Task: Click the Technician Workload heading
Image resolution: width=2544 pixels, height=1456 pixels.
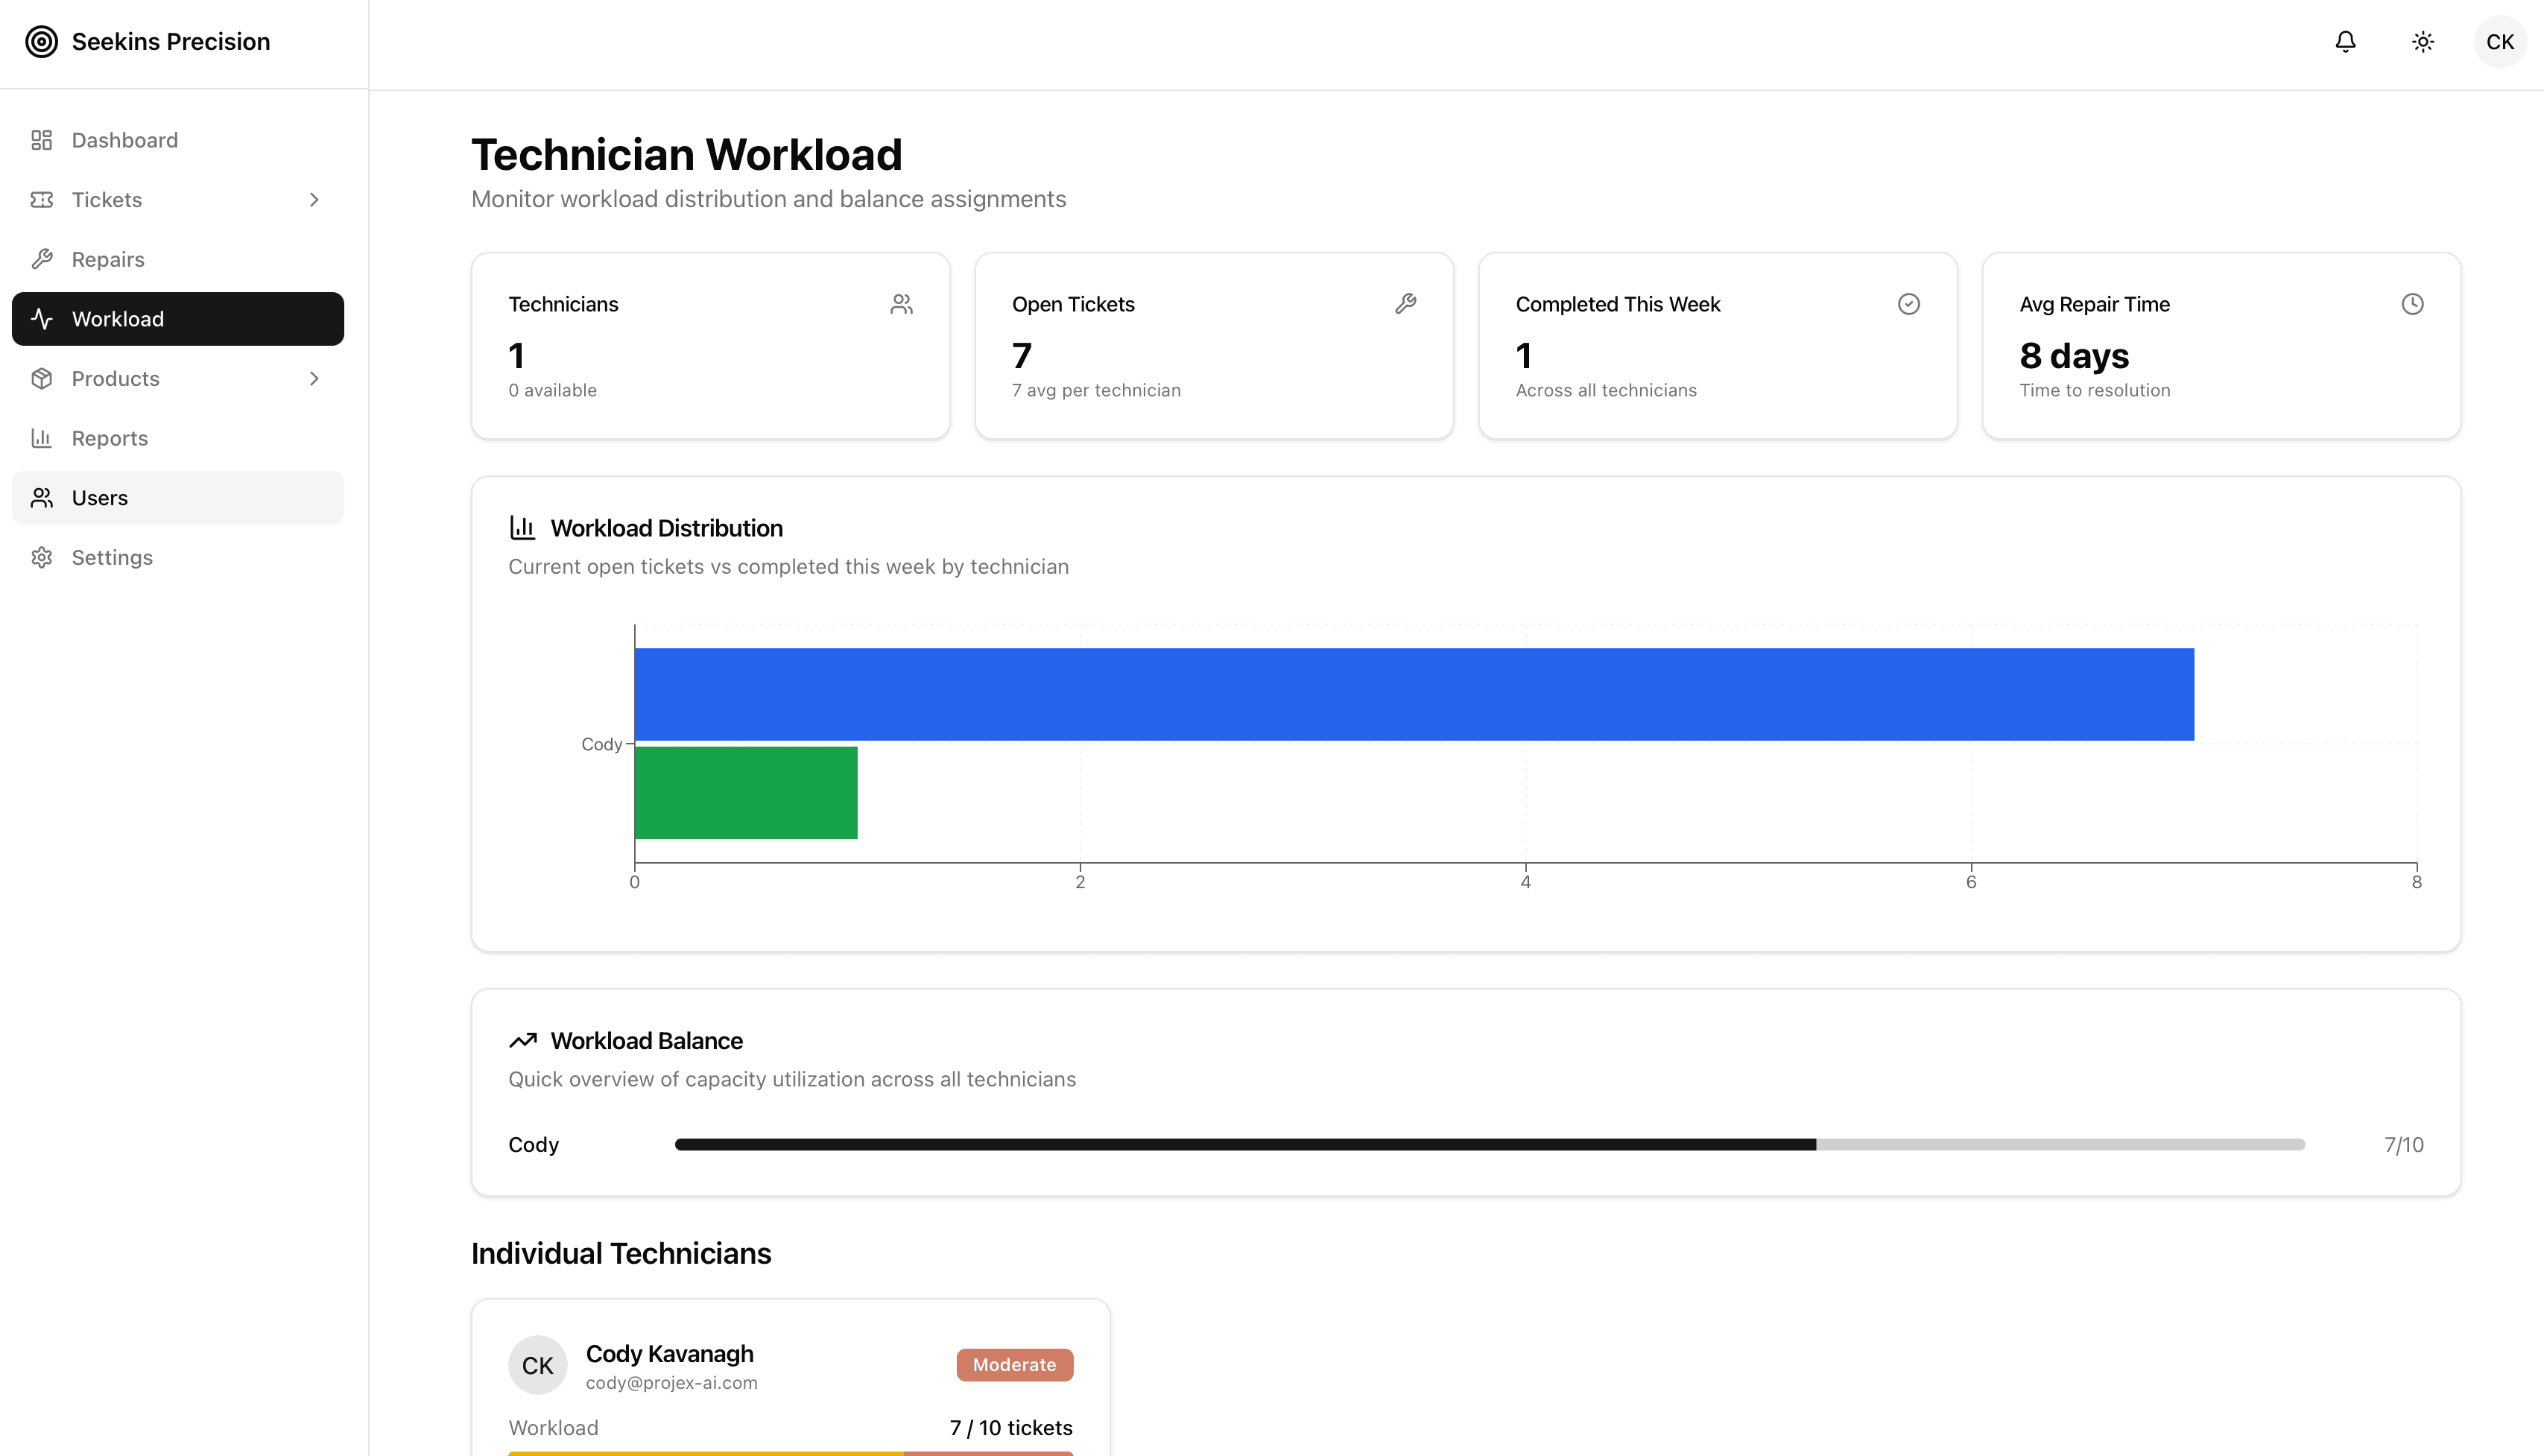Action: click(x=687, y=155)
